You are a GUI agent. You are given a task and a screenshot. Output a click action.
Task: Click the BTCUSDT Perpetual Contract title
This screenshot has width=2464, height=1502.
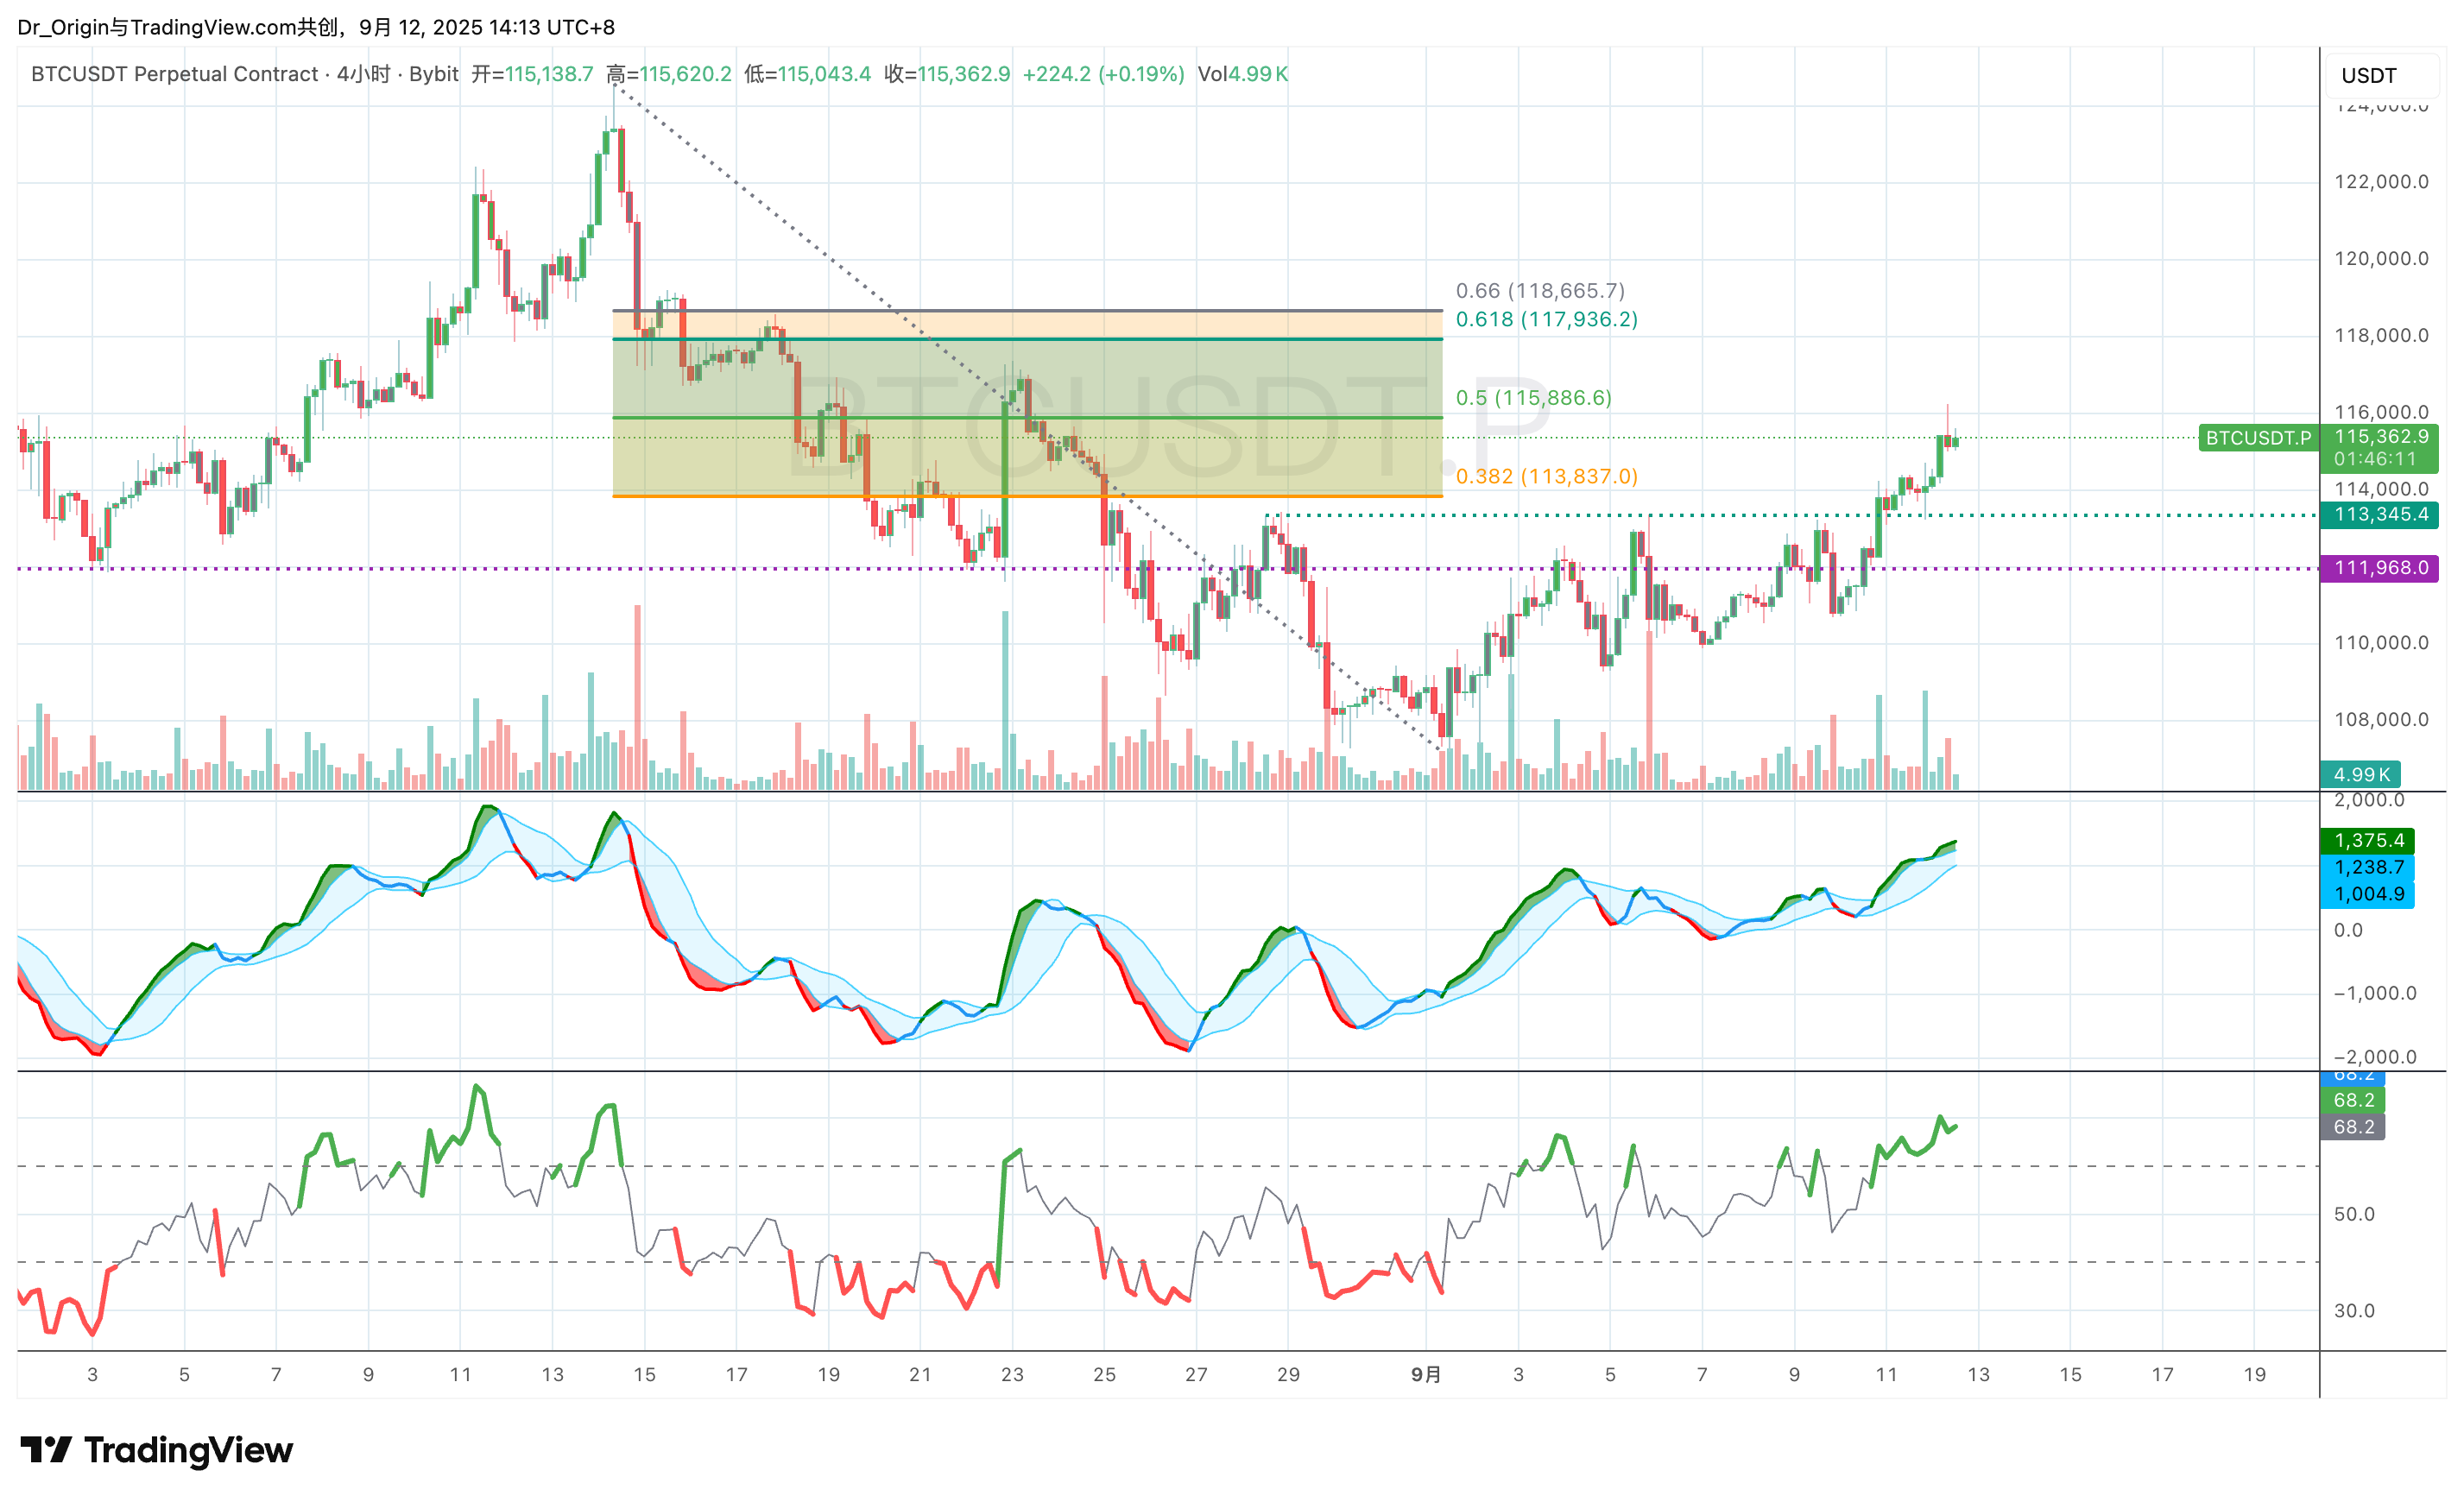175,74
